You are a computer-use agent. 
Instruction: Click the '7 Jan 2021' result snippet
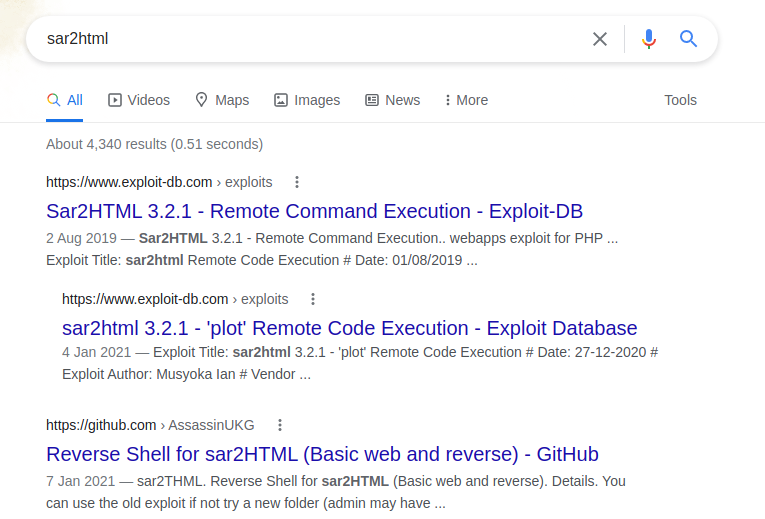pyautogui.click(x=336, y=492)
